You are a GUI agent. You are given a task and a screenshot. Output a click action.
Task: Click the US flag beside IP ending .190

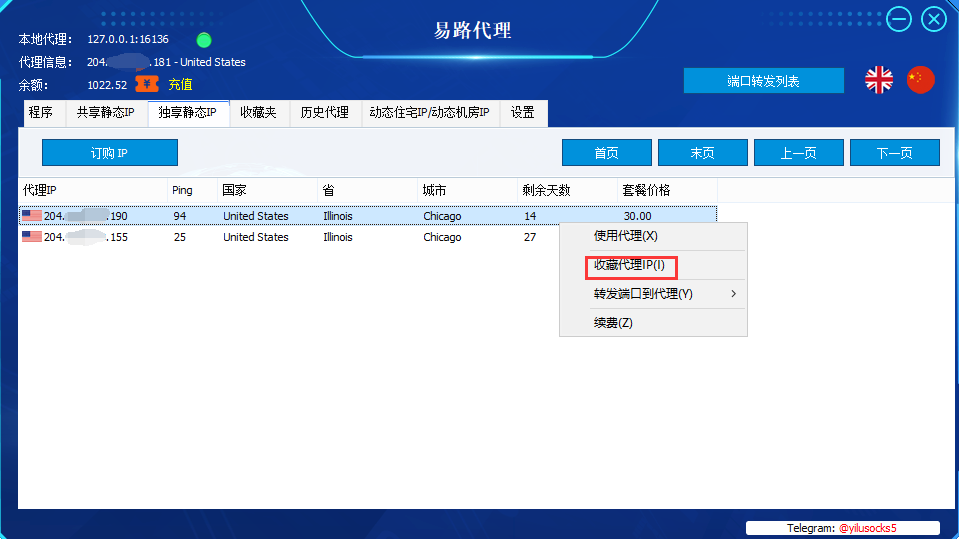32,215
